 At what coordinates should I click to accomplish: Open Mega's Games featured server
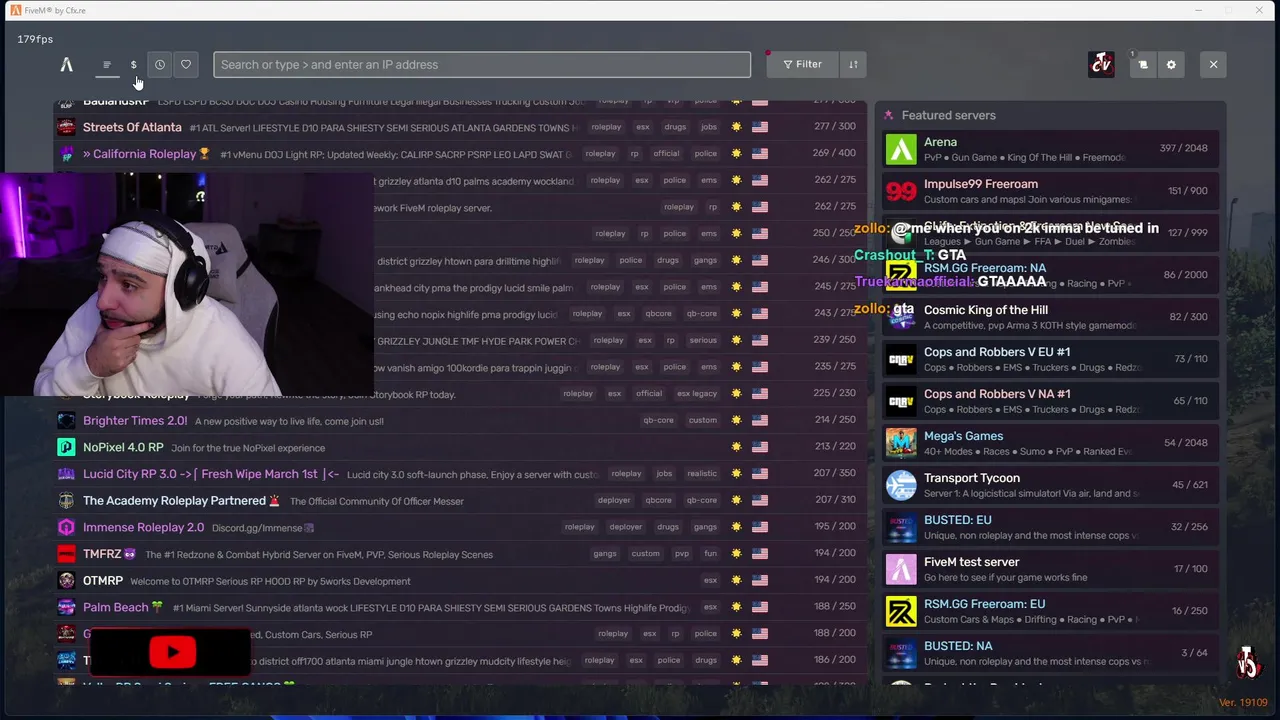pos(1050,443)
